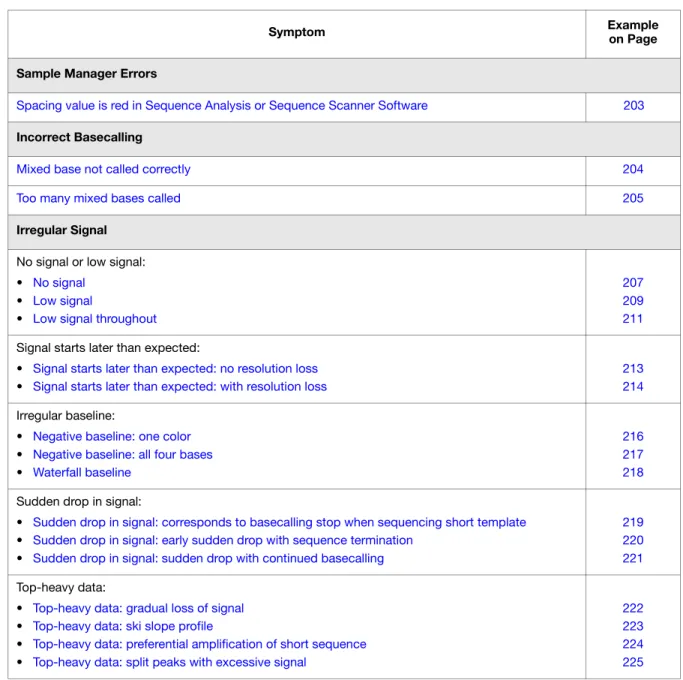
Task: Open 'Low signal throughout' link
Action: click(95, 319)
